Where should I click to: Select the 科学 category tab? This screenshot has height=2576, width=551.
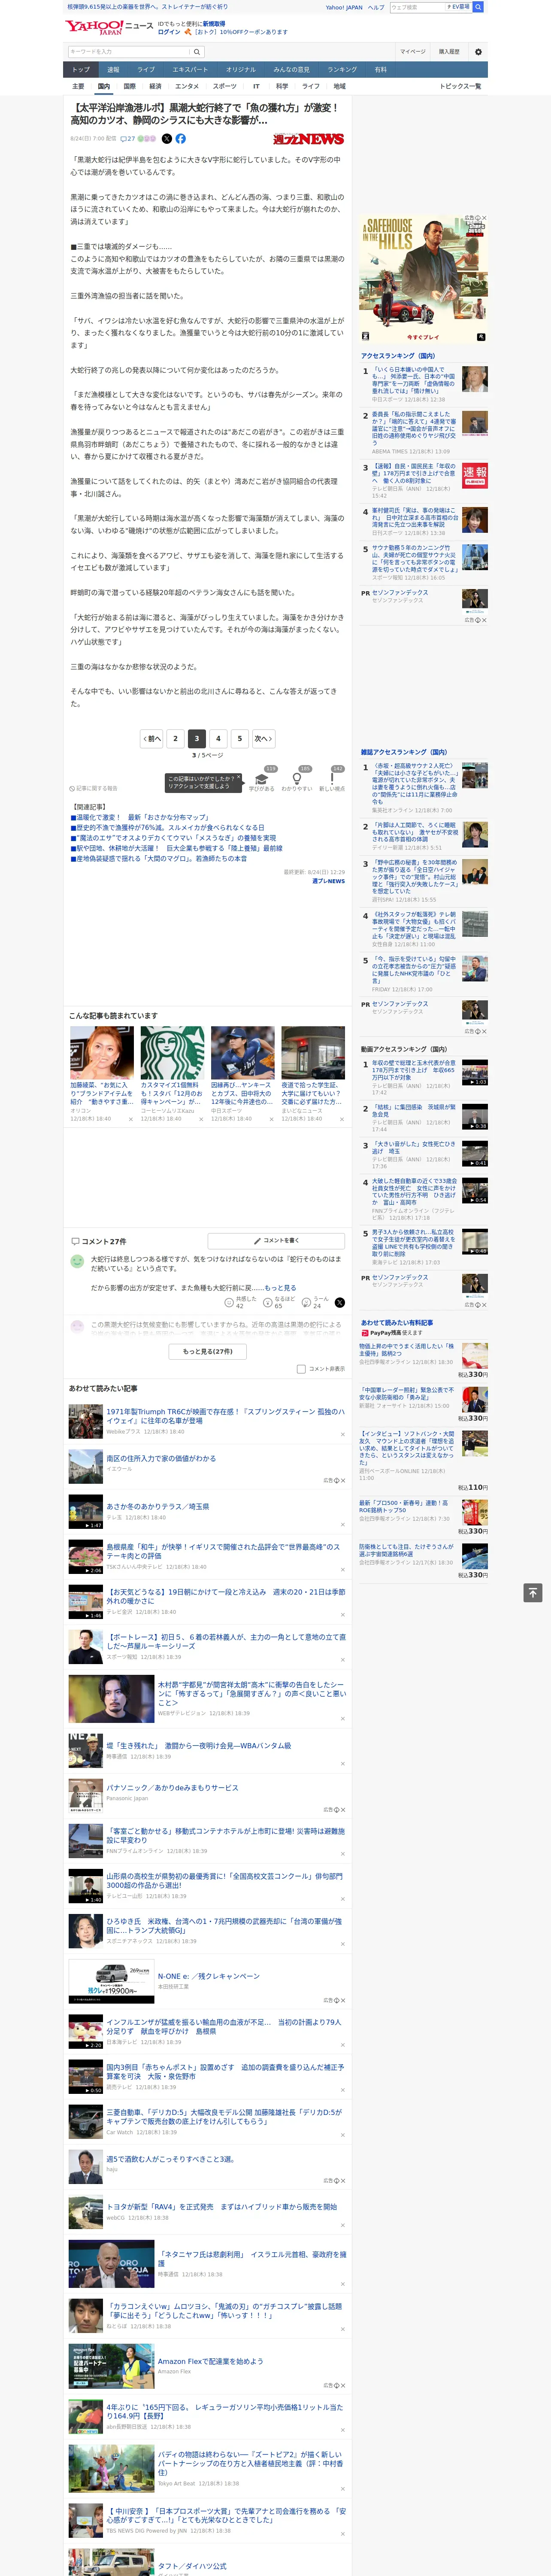(x=282, y=86)
